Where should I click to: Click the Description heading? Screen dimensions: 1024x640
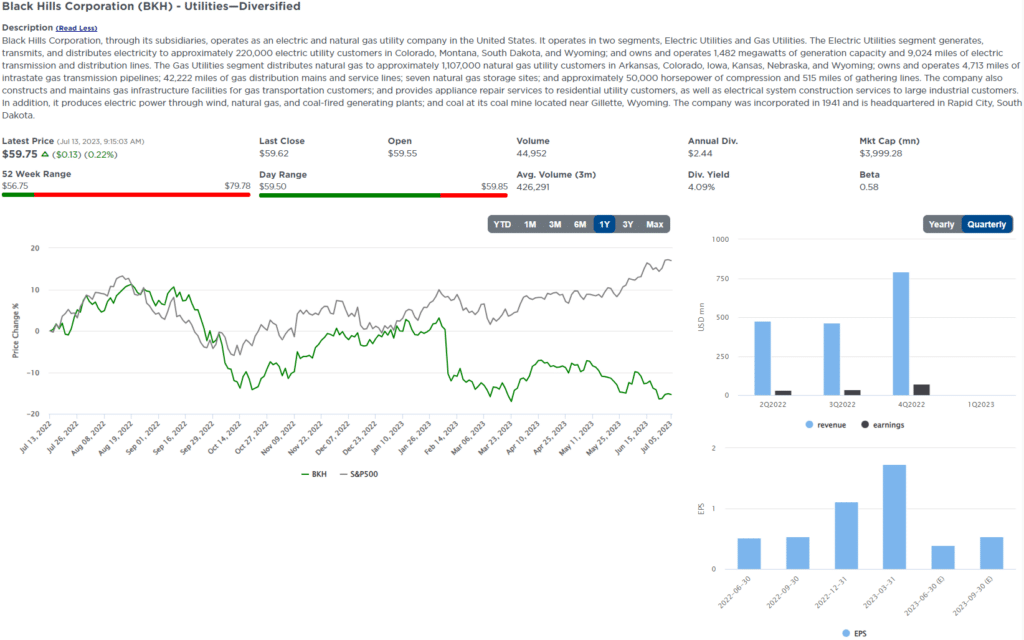[x=27, y=27]
